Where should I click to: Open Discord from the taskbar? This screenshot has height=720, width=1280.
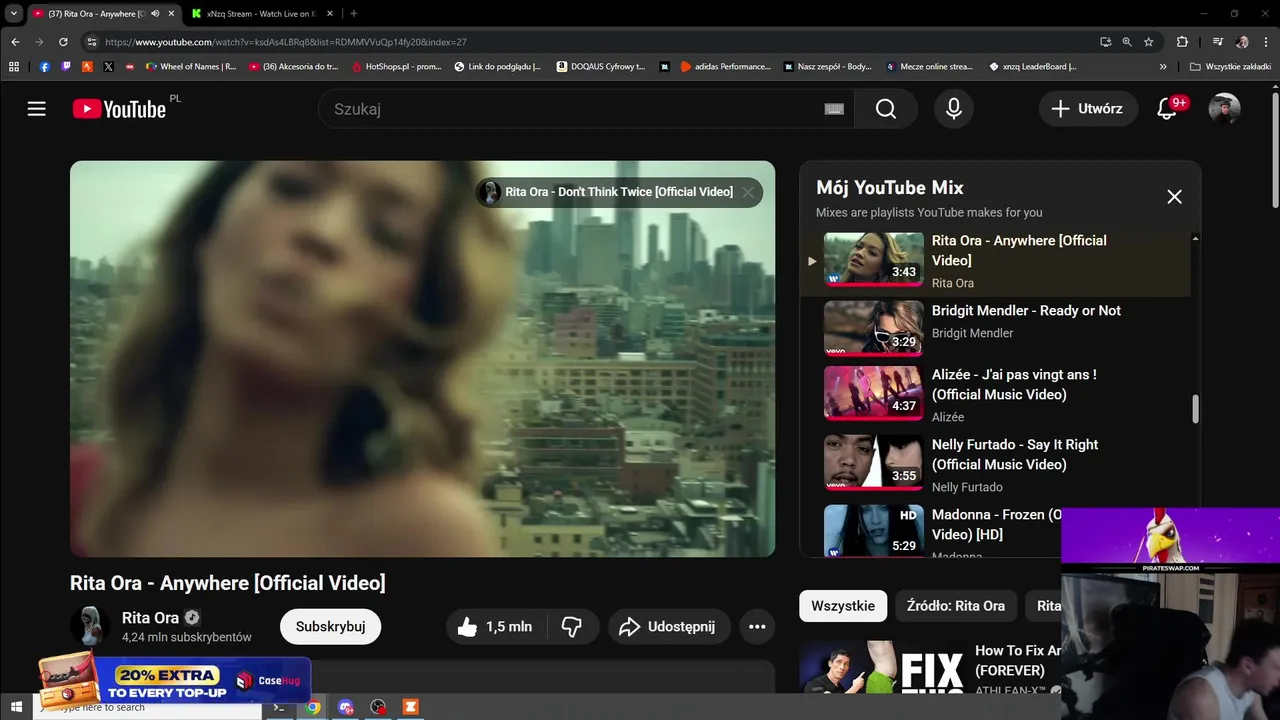(346, 707)
